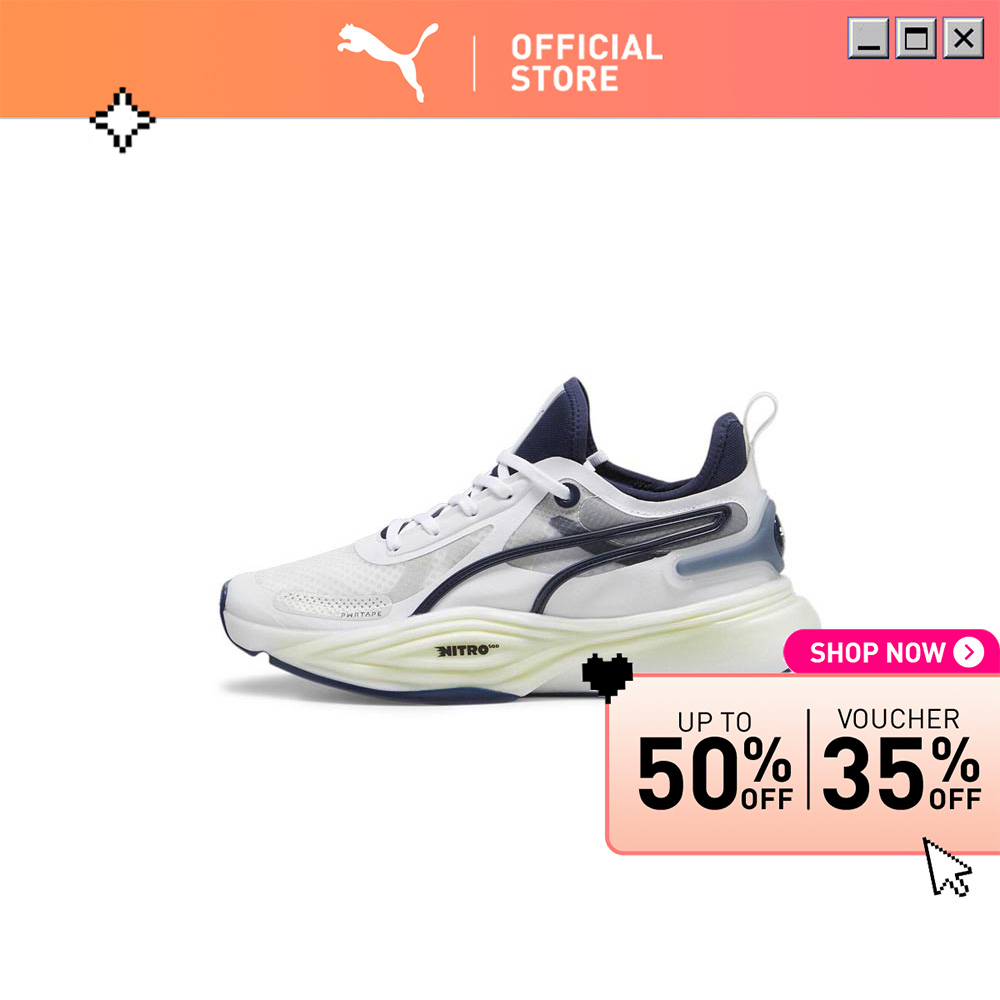The width and height of the screenshot is (1000, 1000).
Task: Close the retro window with X
Action: click(x=963, y=38)
